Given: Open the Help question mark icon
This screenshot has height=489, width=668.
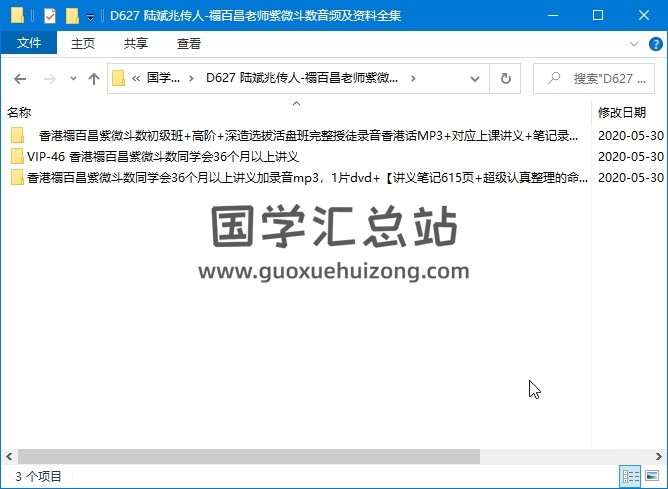Looking at the screenshot, I should pos(655,43).
